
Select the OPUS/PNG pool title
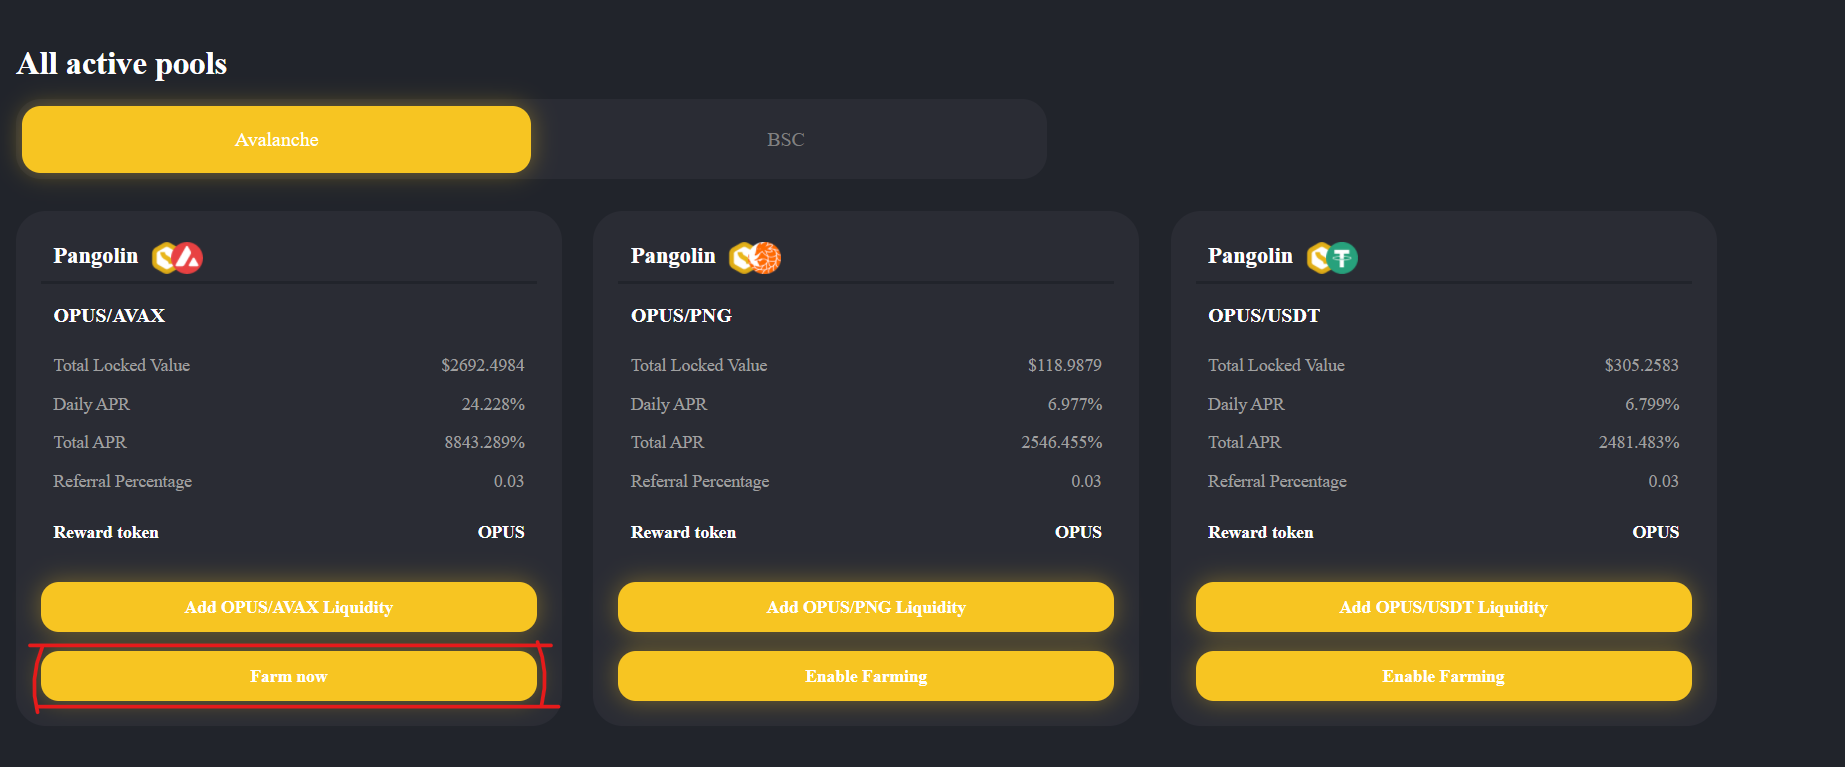681,316
